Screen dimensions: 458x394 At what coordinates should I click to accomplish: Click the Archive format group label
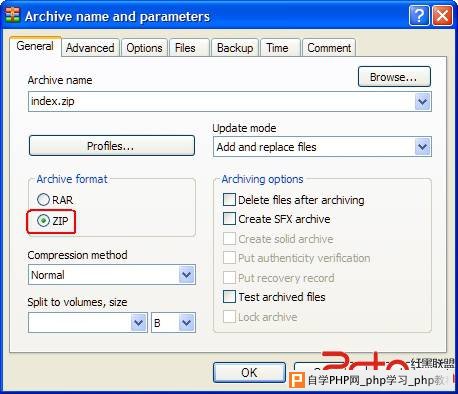(x=72, y=179)
